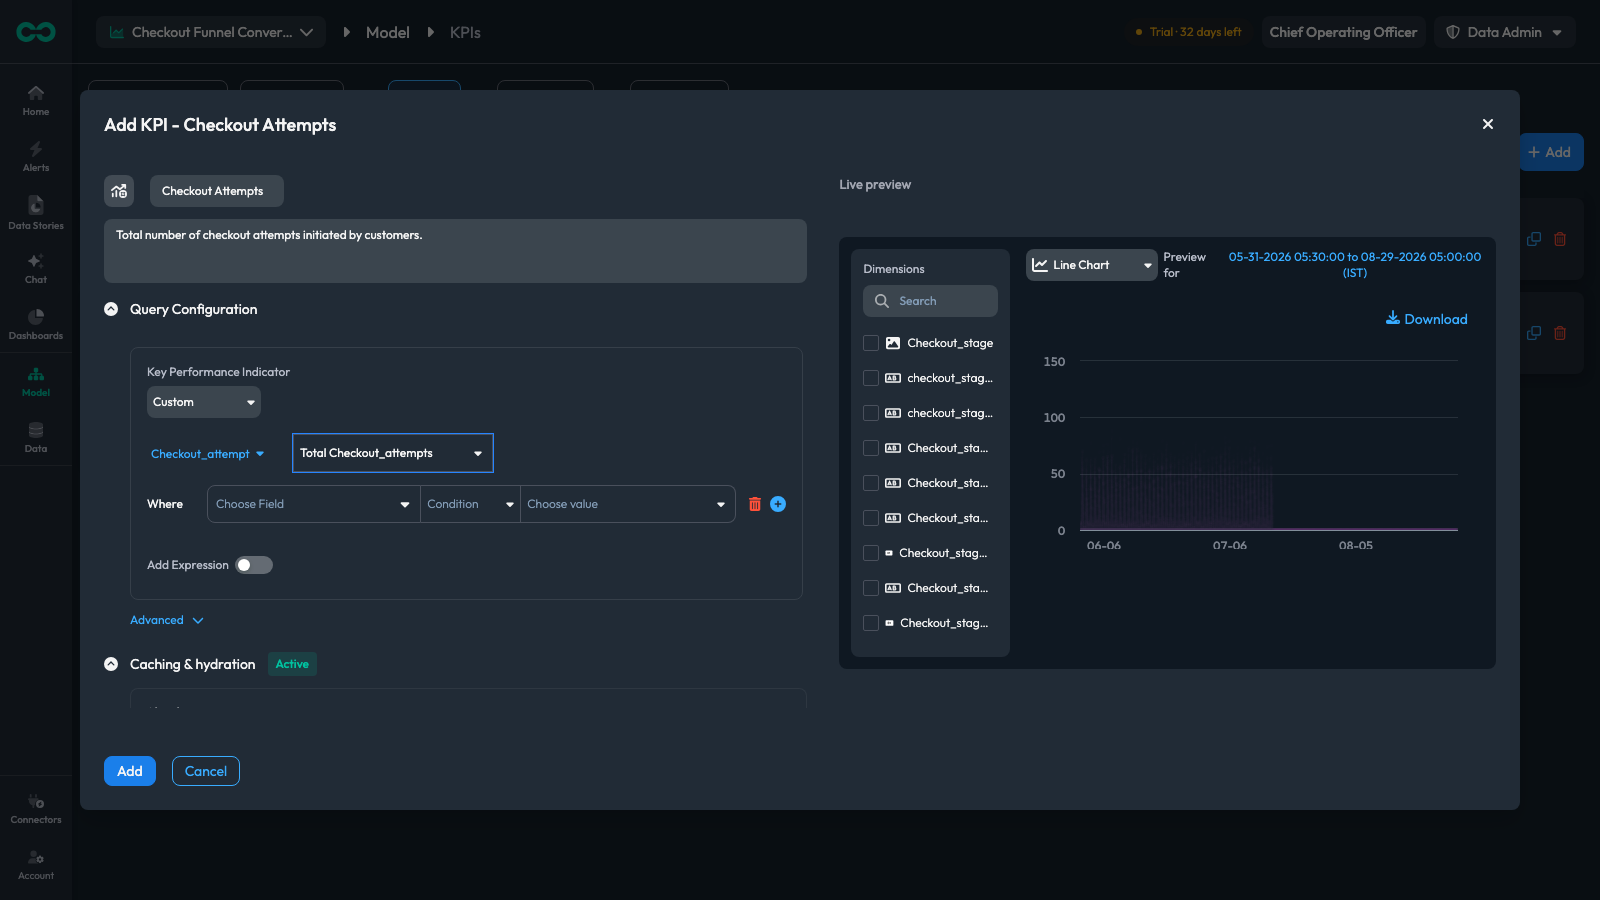The image size is (1600, 900).
Task: Click the KPI icon beside Checkout Attempts name
Action: (x=119, y=191)
